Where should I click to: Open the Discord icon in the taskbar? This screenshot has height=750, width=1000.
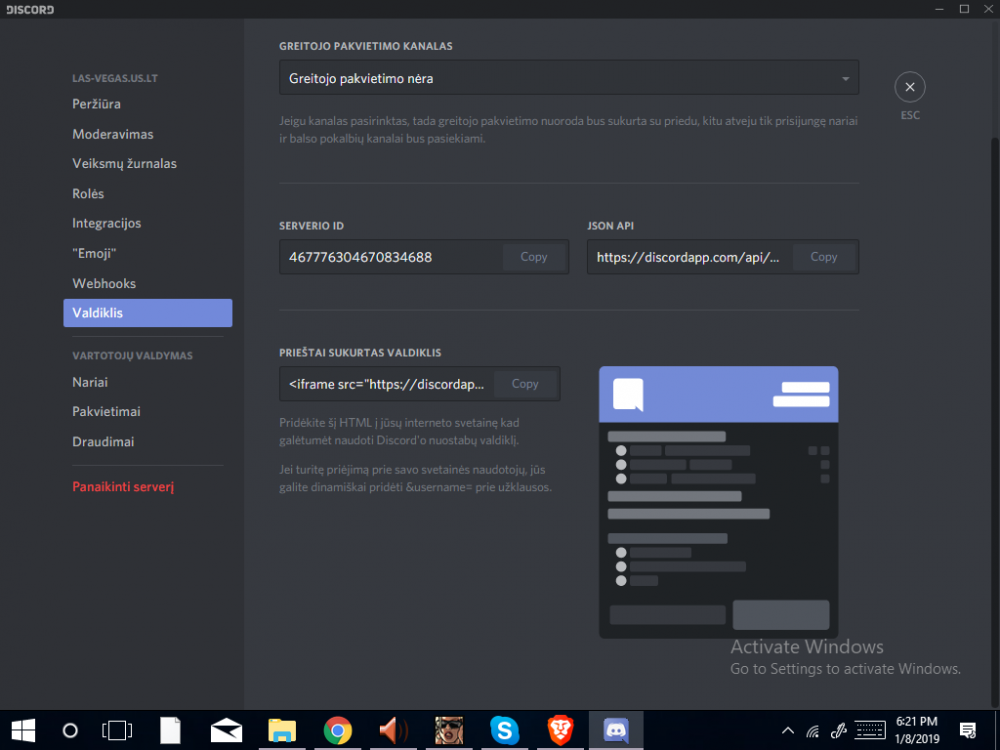click(615, 730)
